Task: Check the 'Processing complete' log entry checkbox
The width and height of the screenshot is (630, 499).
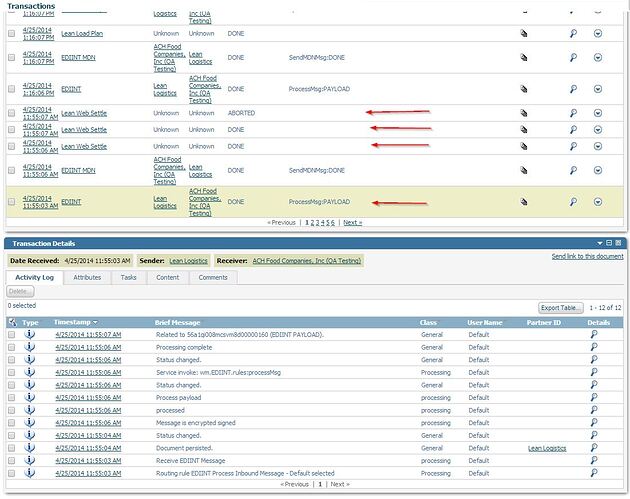Action: click(x=12, y=347)
